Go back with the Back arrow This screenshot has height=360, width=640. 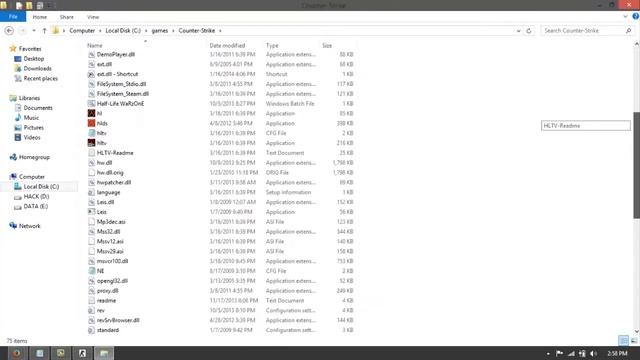click(x=9, y=31)
